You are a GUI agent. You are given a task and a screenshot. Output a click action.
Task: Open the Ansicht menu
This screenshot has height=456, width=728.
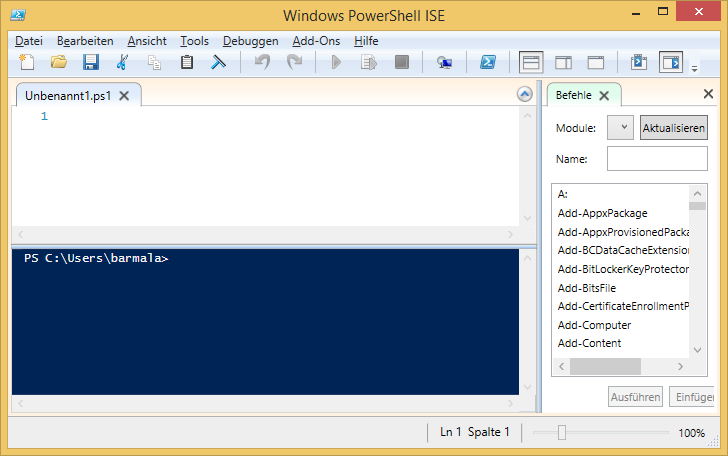click(x=147, y=41)
